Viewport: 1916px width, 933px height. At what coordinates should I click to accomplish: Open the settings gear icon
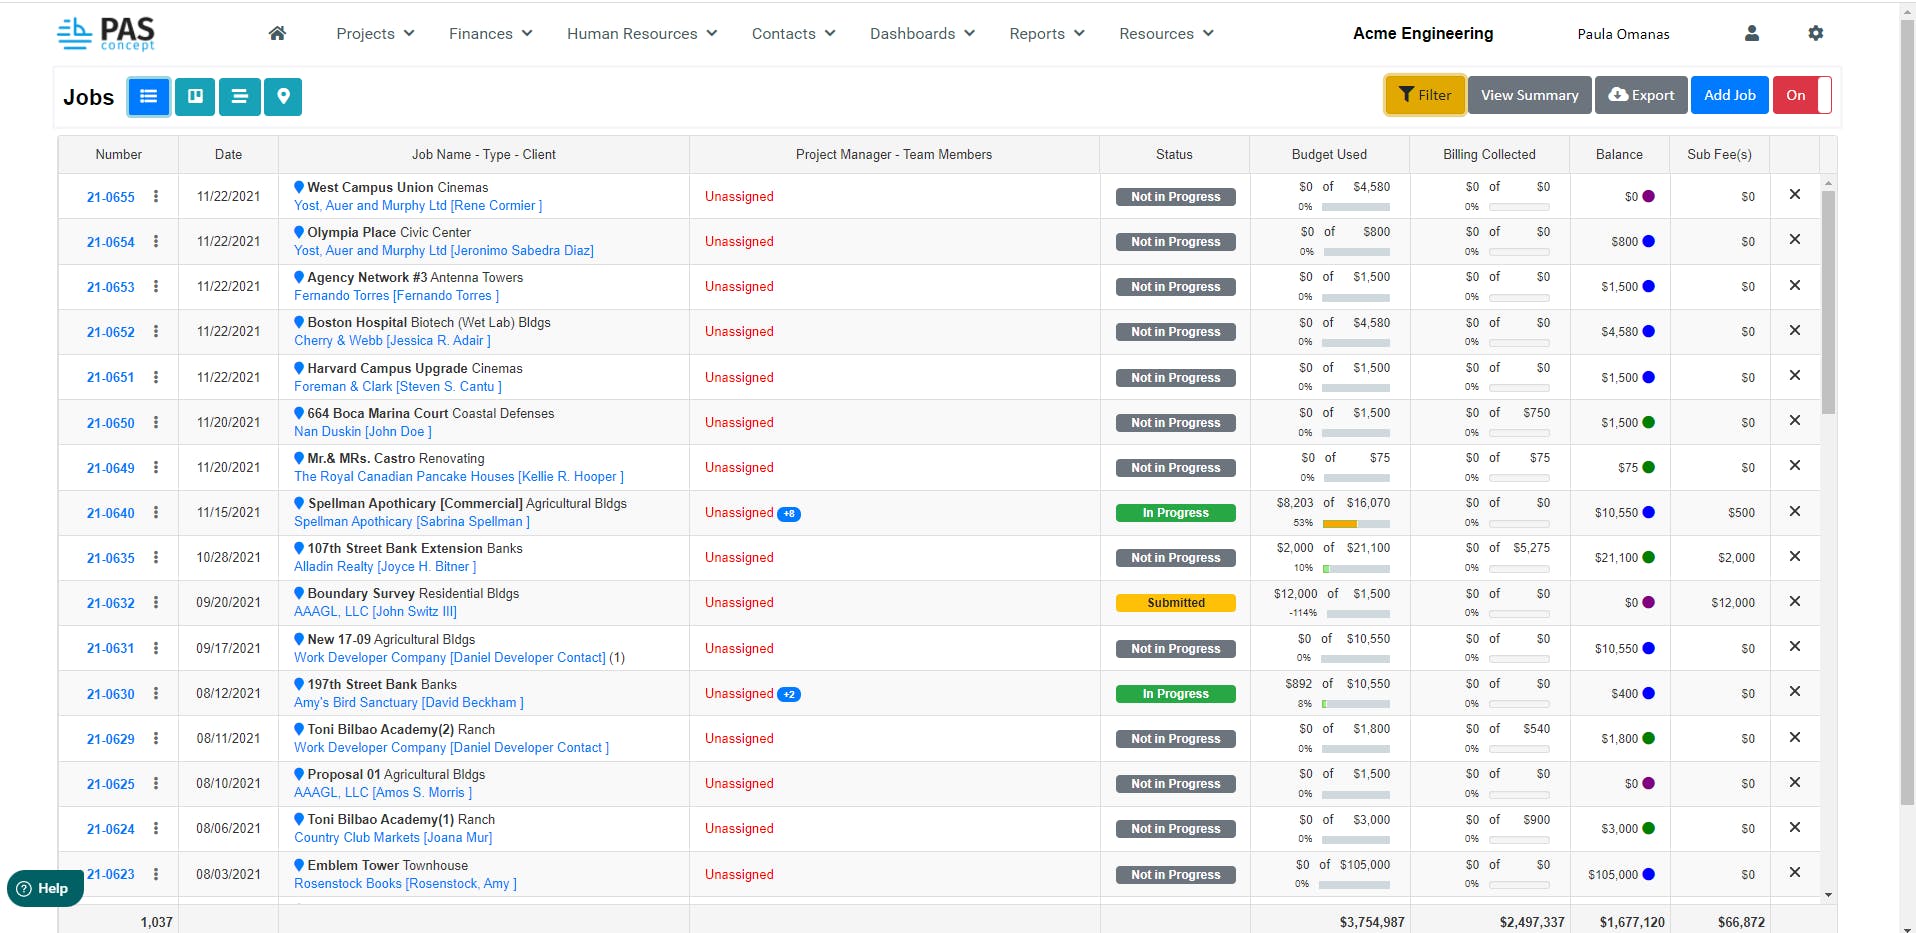(x=1815, y=33)
